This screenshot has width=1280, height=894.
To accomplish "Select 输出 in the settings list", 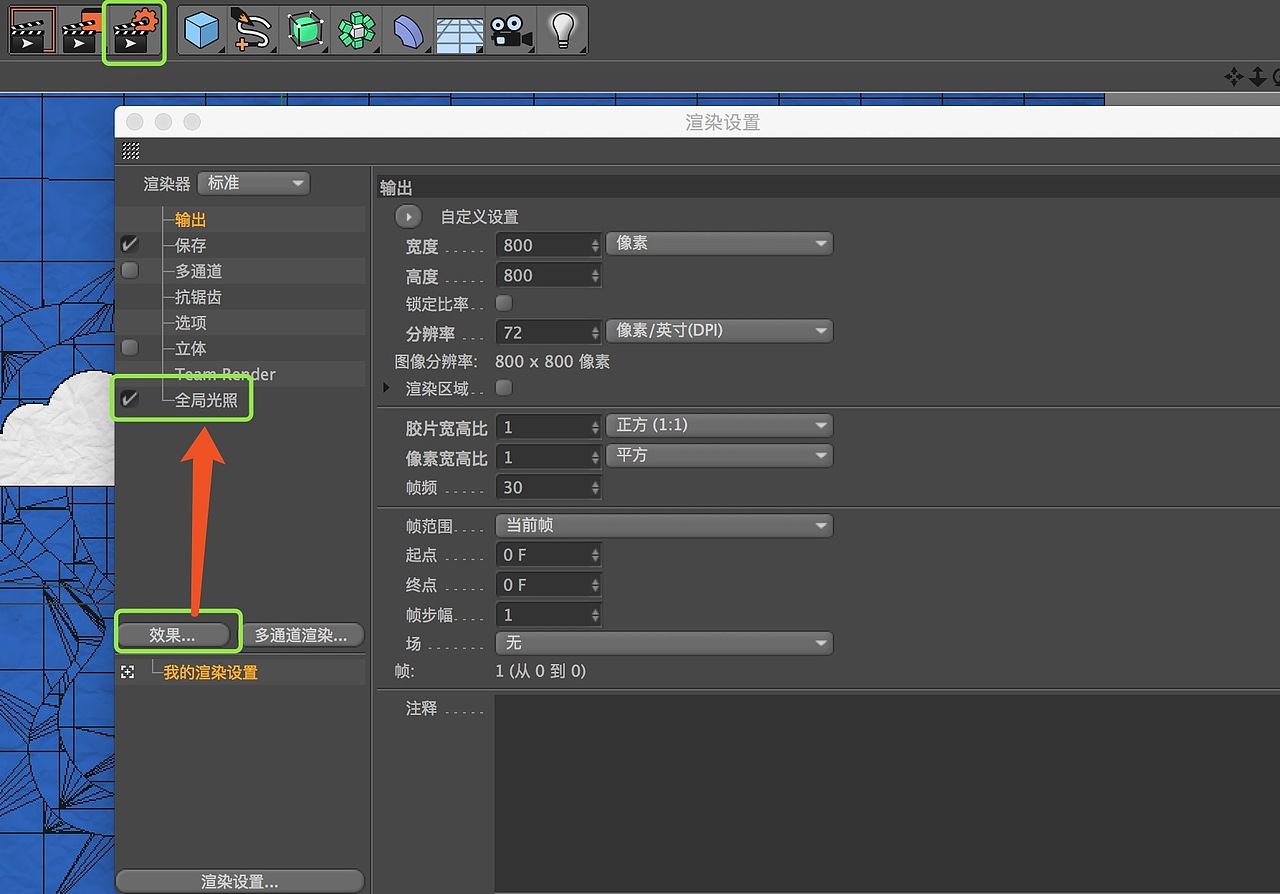I will point(190,220).
